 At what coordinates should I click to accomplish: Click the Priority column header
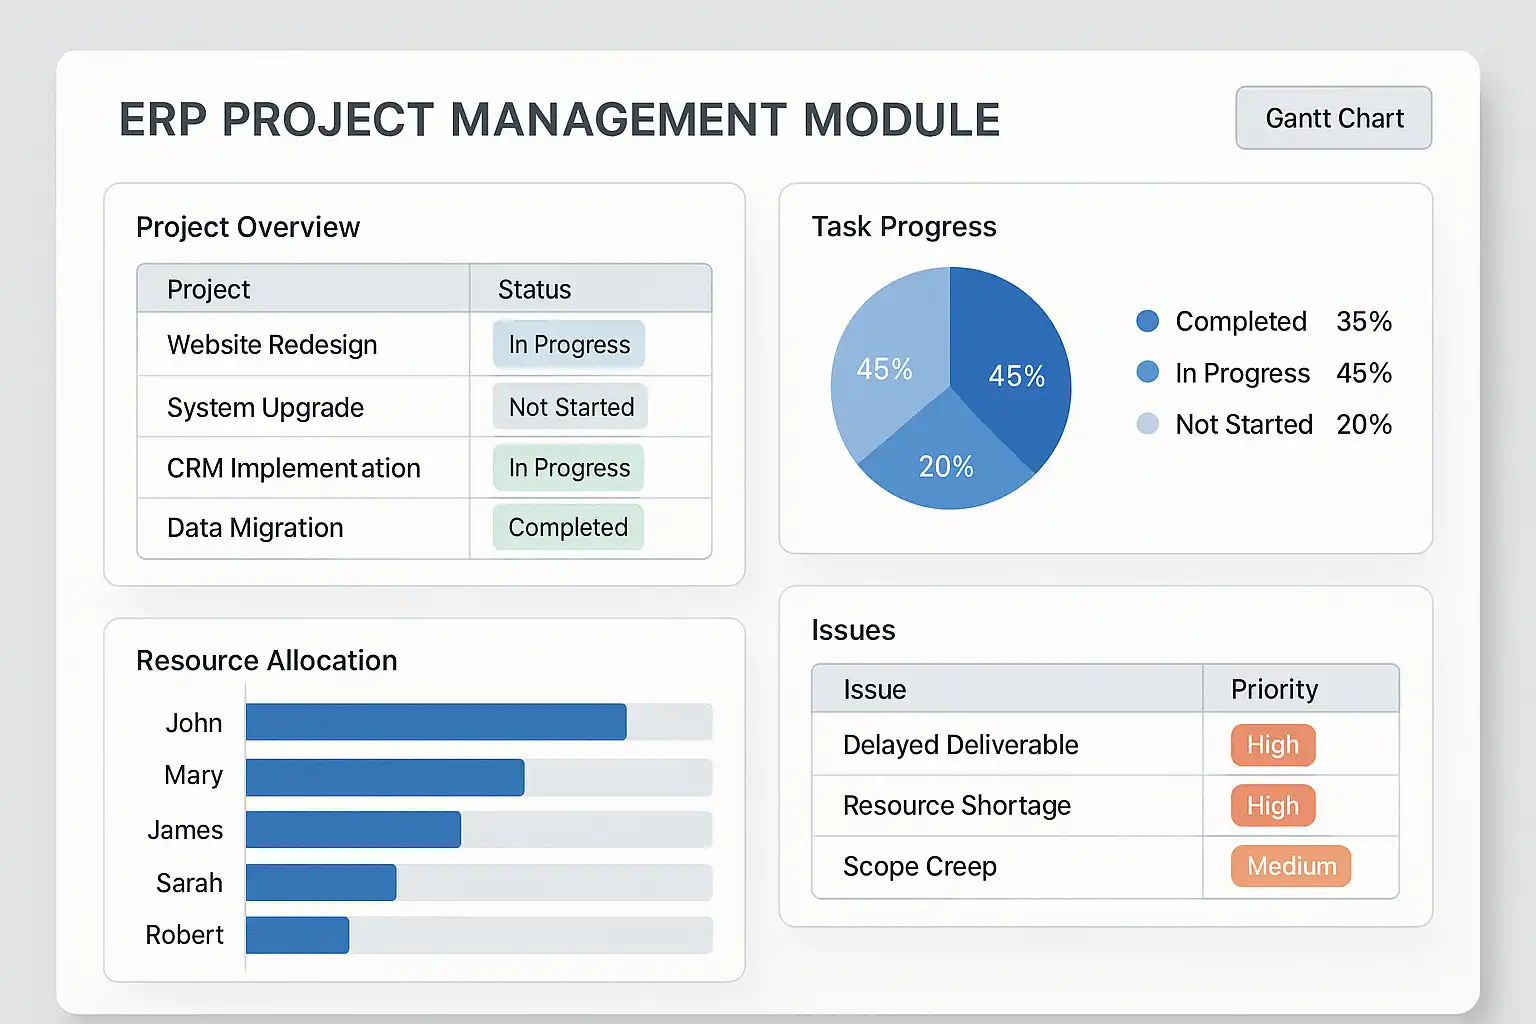[x=1274, y=689]
